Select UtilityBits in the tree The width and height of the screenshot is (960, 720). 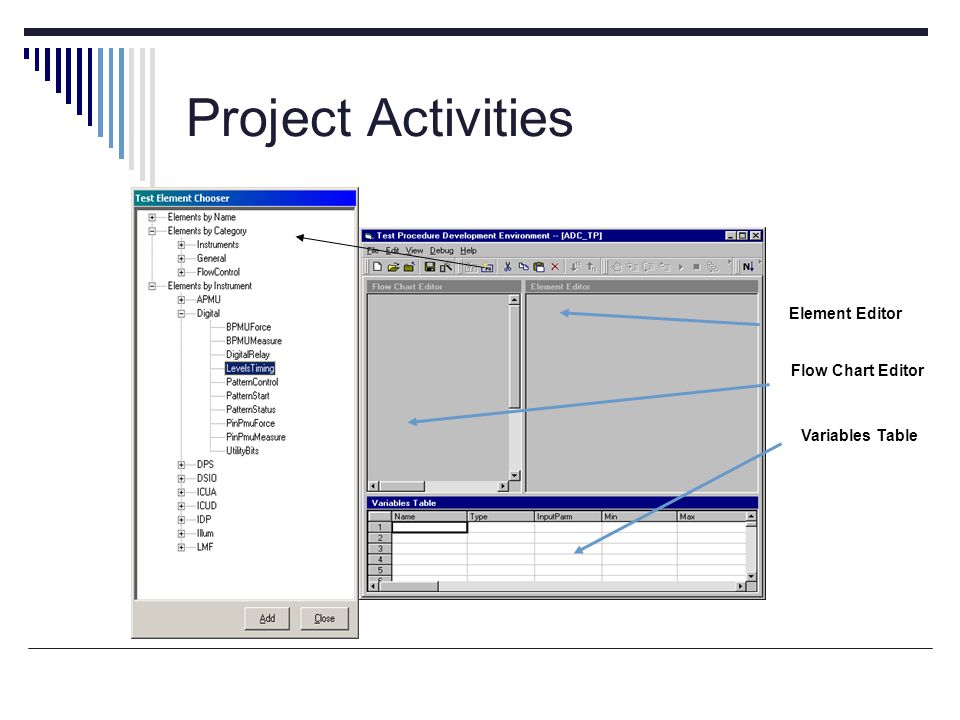[x=242, y=451]
